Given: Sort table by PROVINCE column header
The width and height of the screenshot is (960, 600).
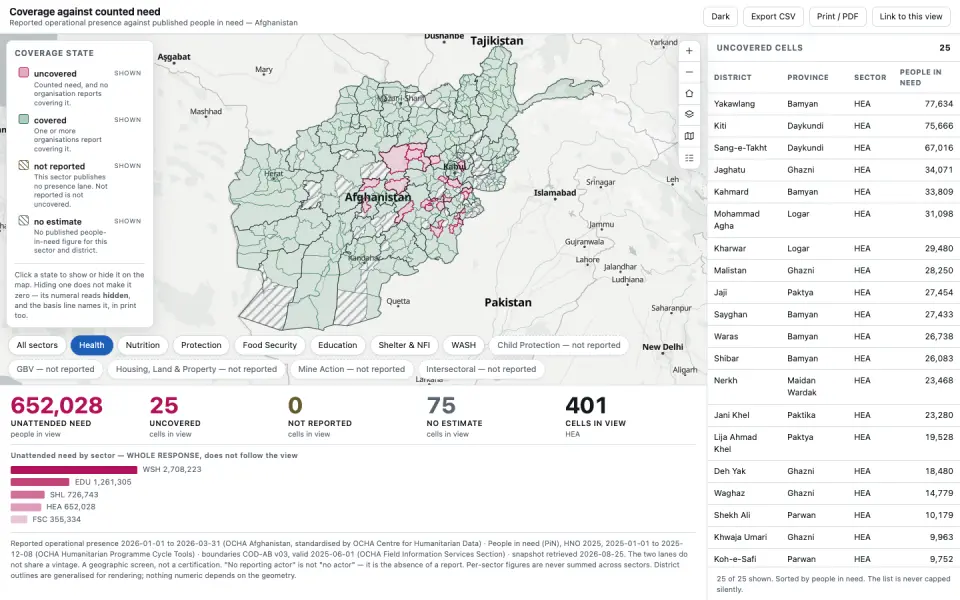Looking at the screenshot, I should pyautogui.click(x=808, y=78).
